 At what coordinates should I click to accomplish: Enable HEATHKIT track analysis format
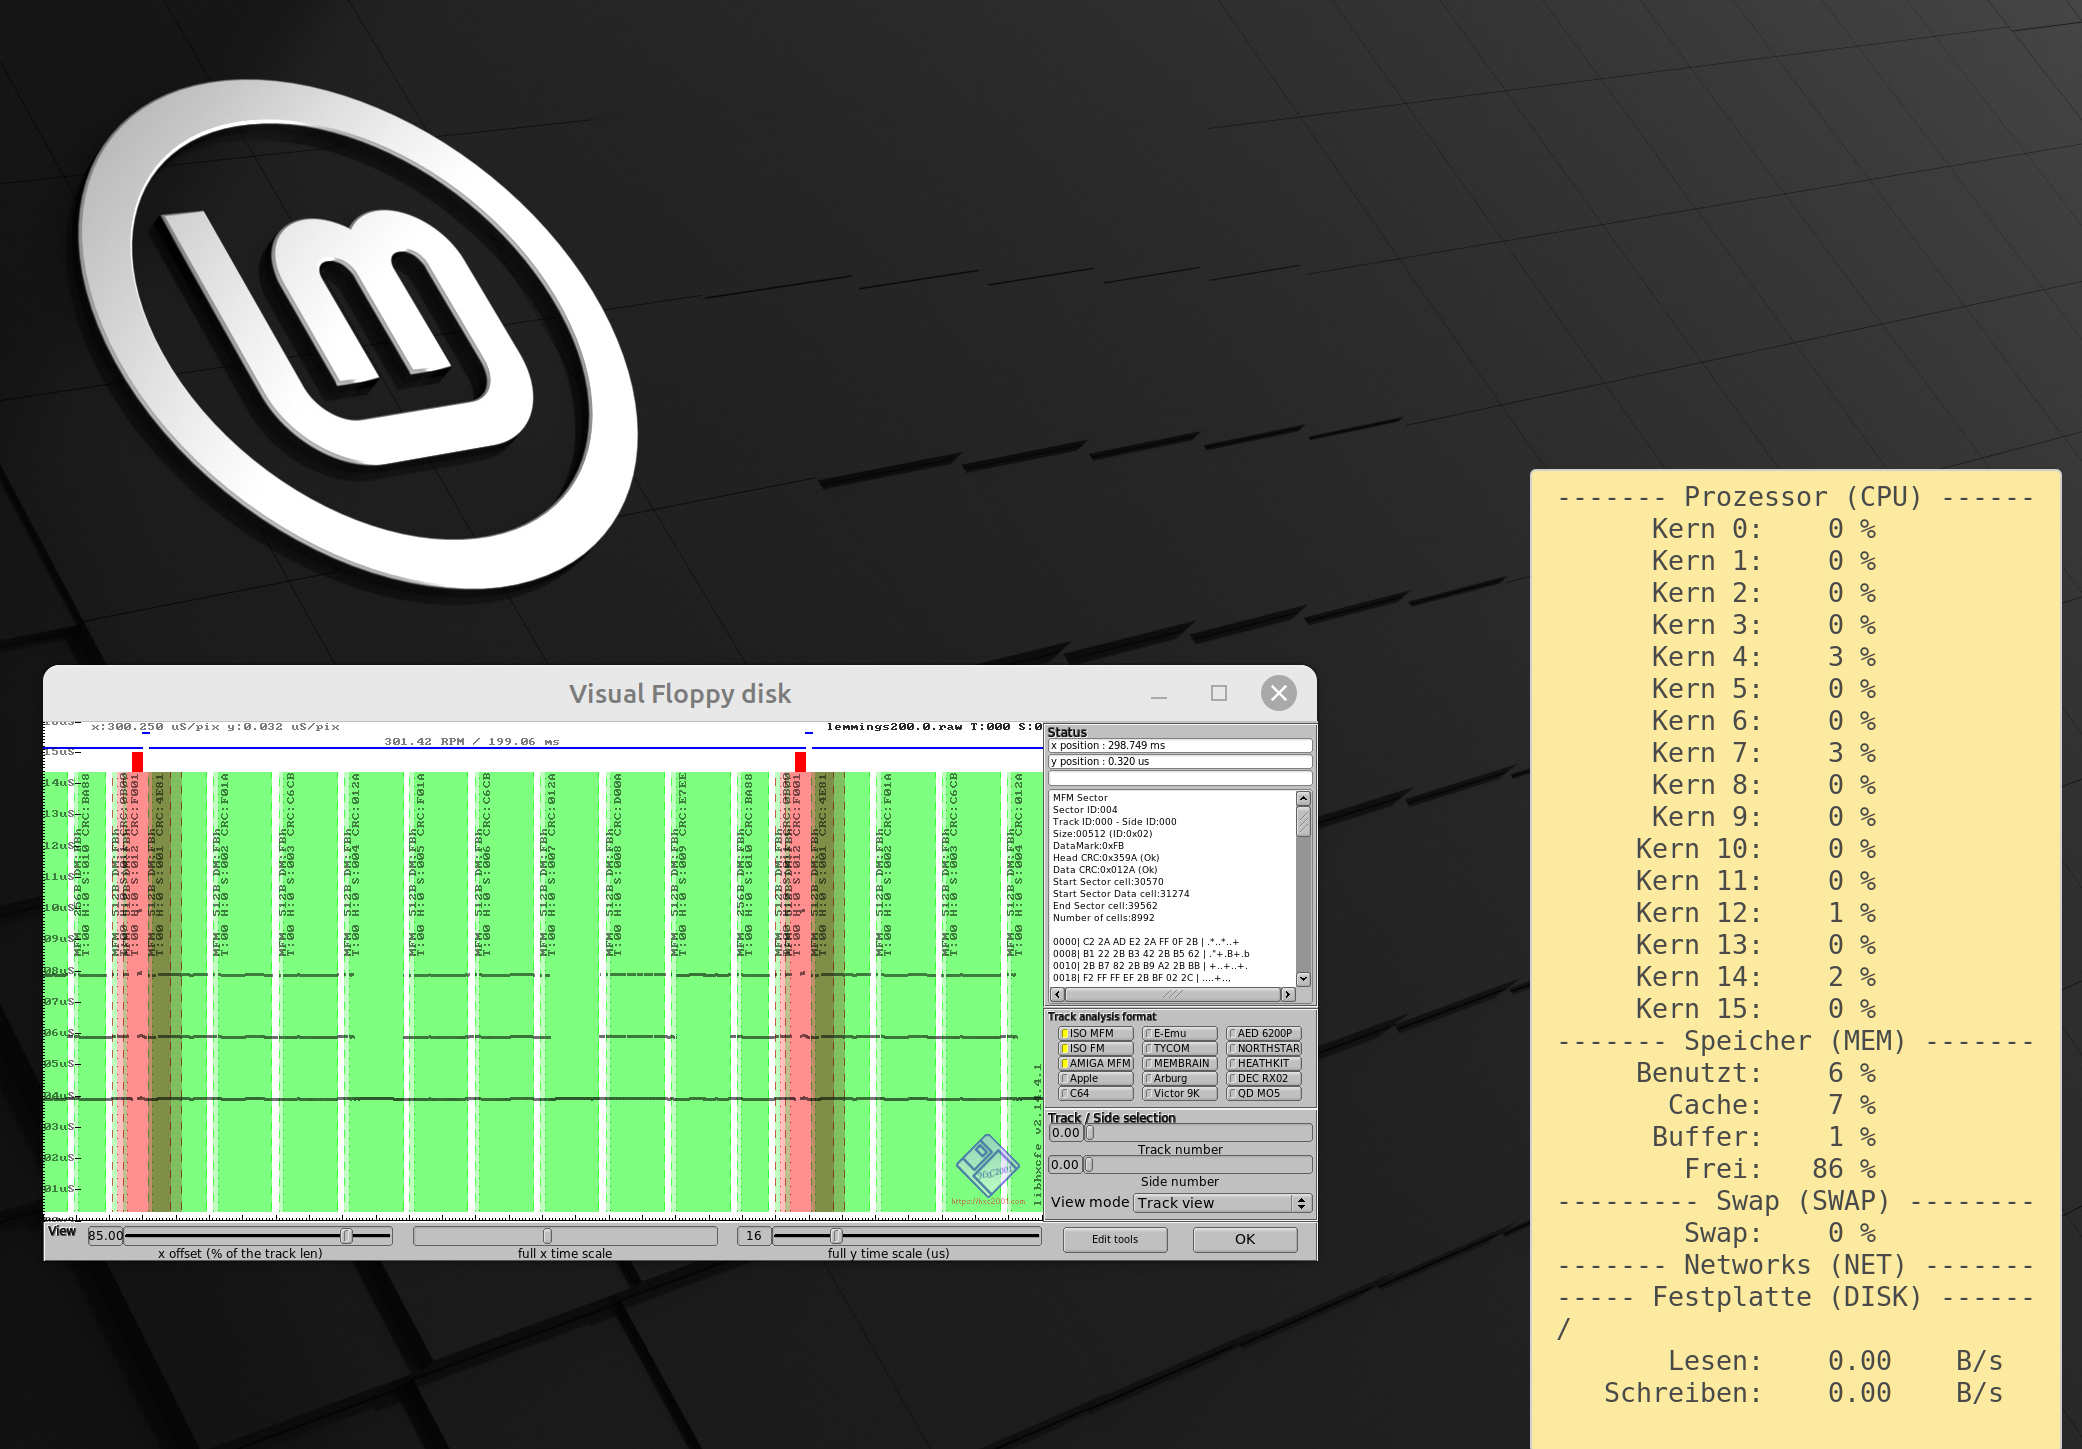pos(1264,1063)
